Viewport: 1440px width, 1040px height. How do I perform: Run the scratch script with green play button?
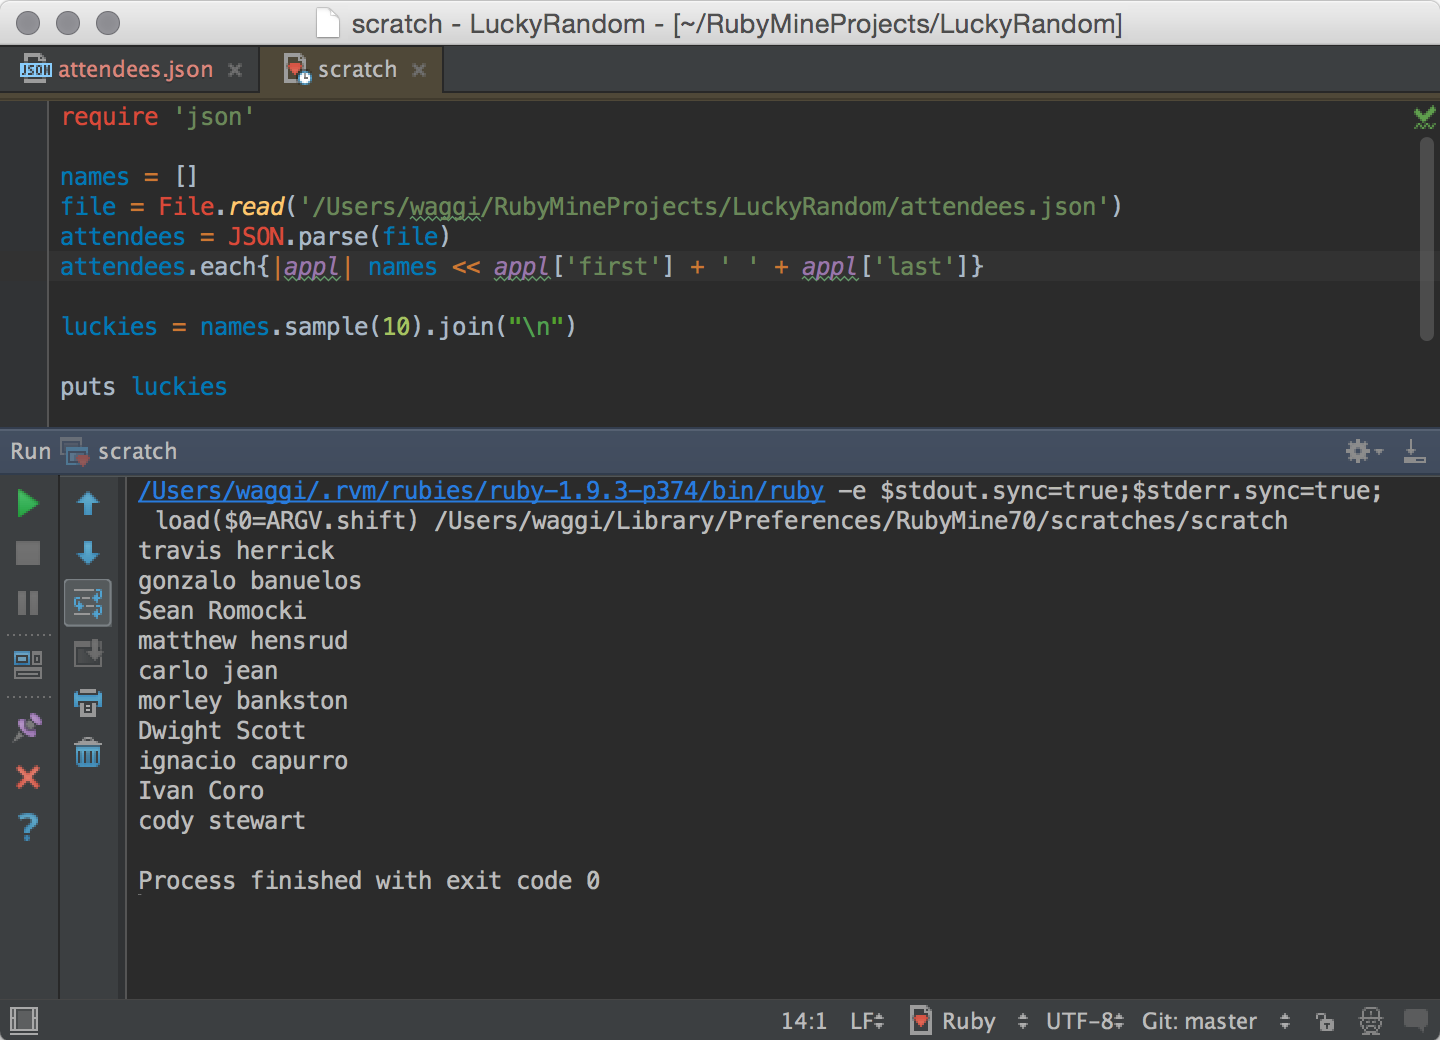point(28,503)
